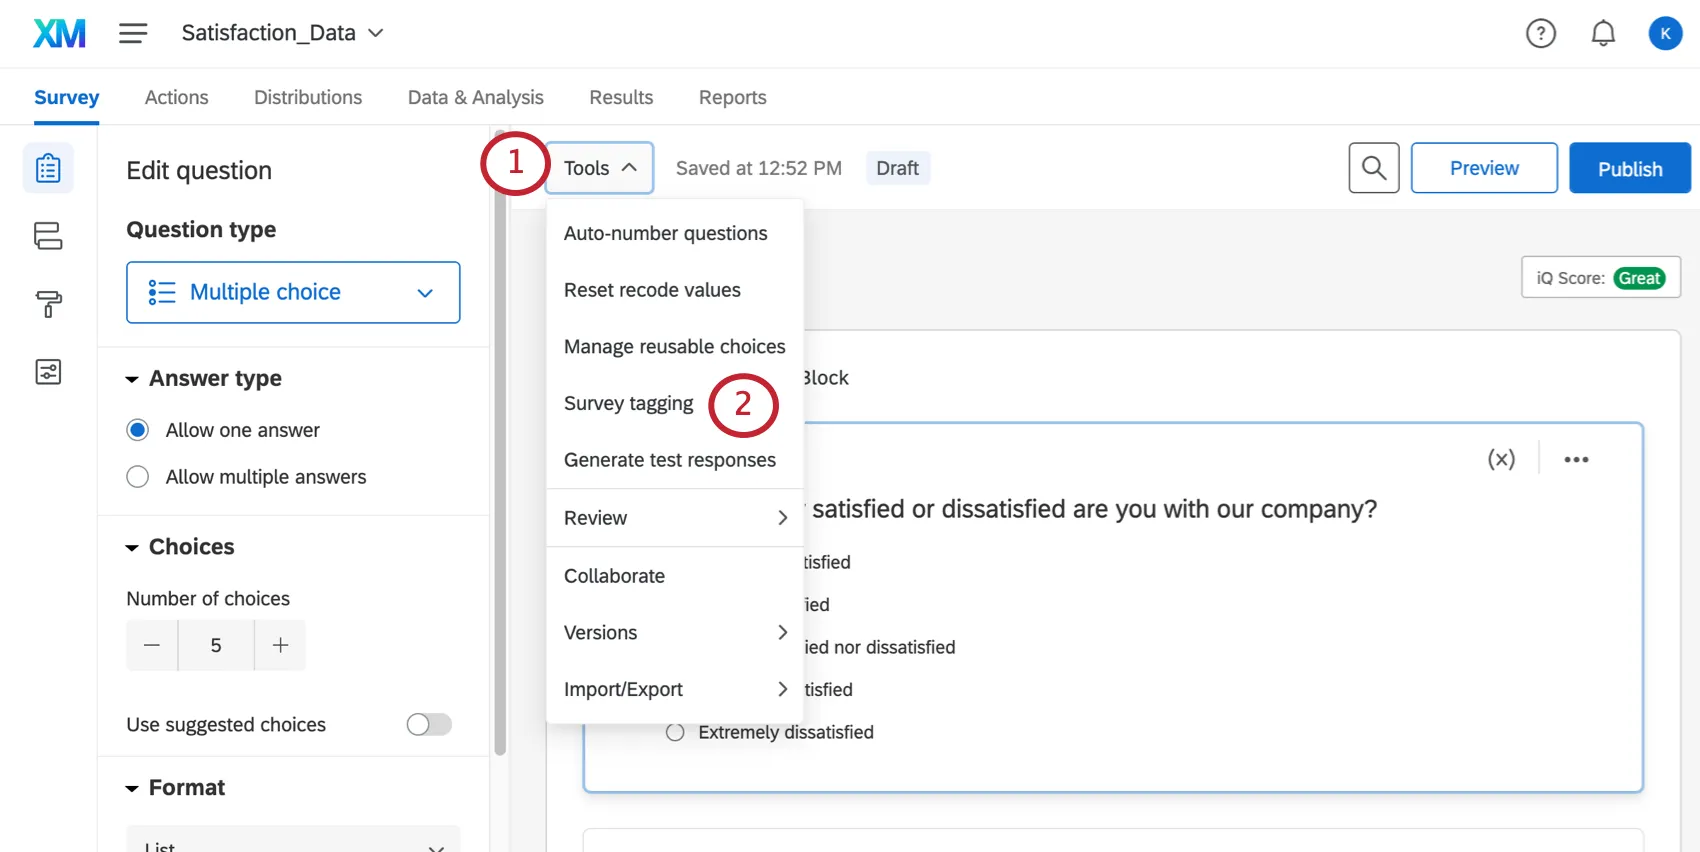Screen dimensions: 1700x852
Task: Increase number of choices with plus
Action: 280,646
